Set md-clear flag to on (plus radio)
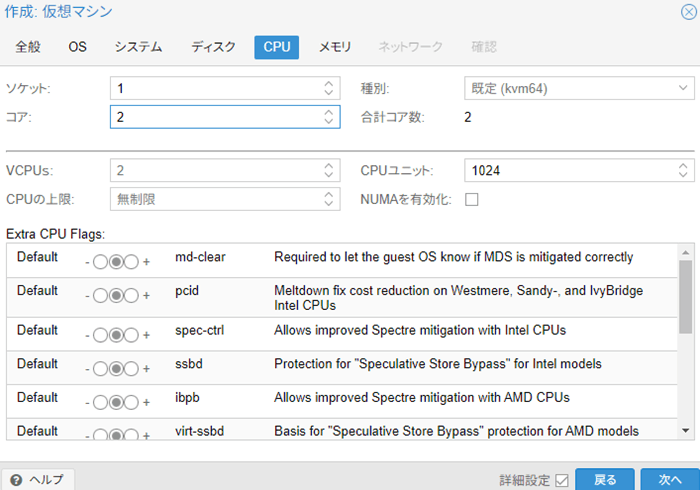The height and width of the screenshot is (490, 700). [x=131, y=262]
